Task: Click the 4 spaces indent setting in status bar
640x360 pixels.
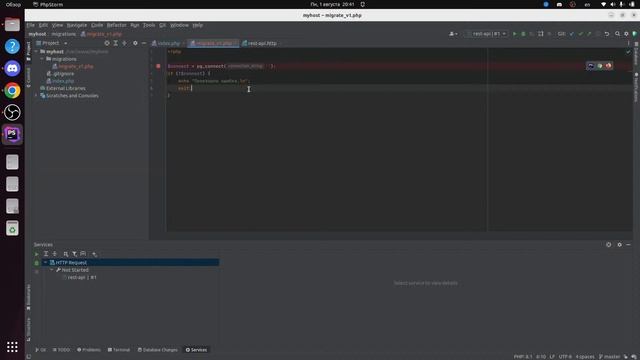Action: point(585,356)
